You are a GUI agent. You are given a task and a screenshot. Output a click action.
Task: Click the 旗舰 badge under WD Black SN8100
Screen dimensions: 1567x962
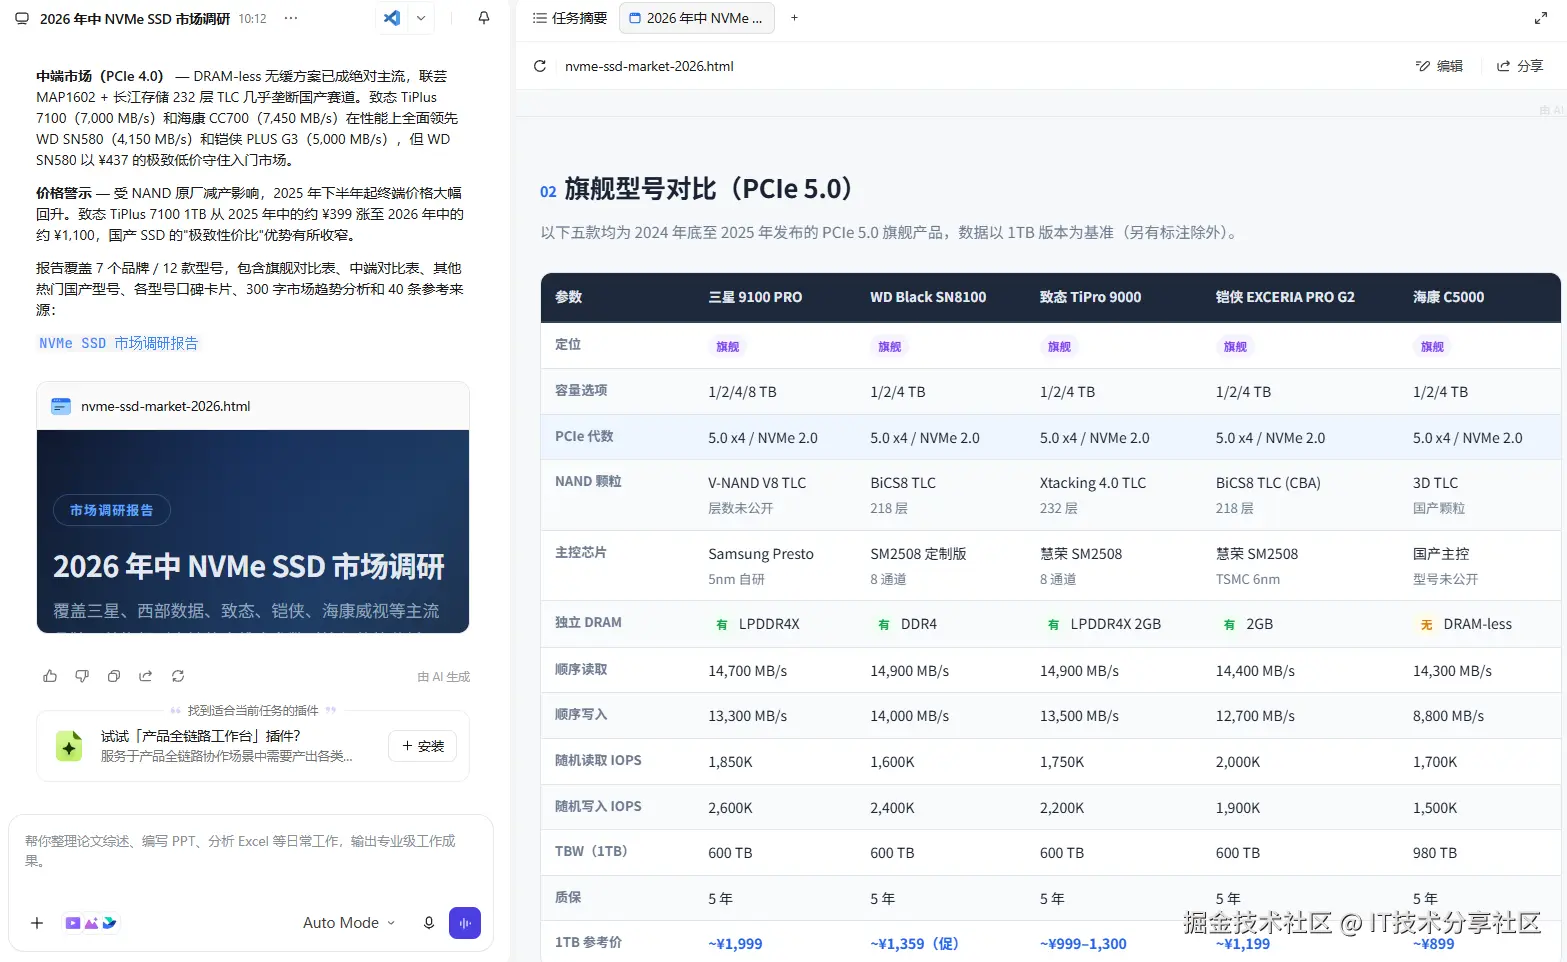click(x=890, y=346)
